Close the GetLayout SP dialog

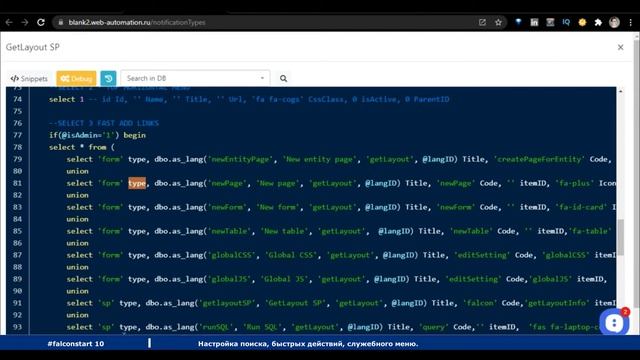620,47
